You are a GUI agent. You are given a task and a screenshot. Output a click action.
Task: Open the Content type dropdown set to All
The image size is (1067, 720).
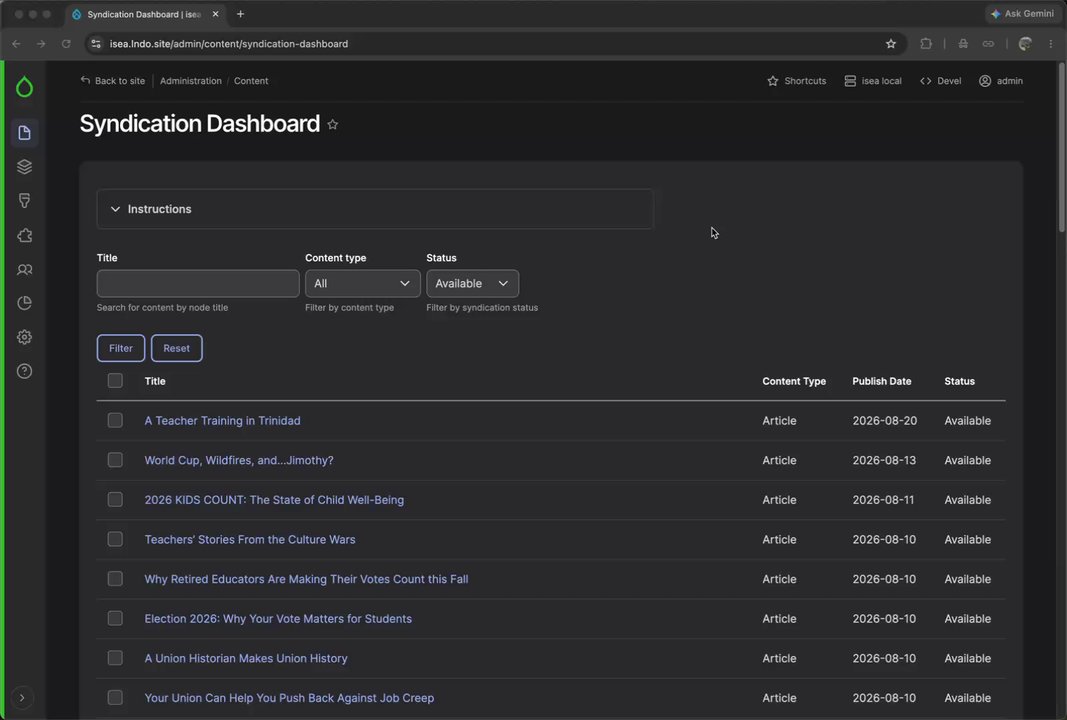363,284
